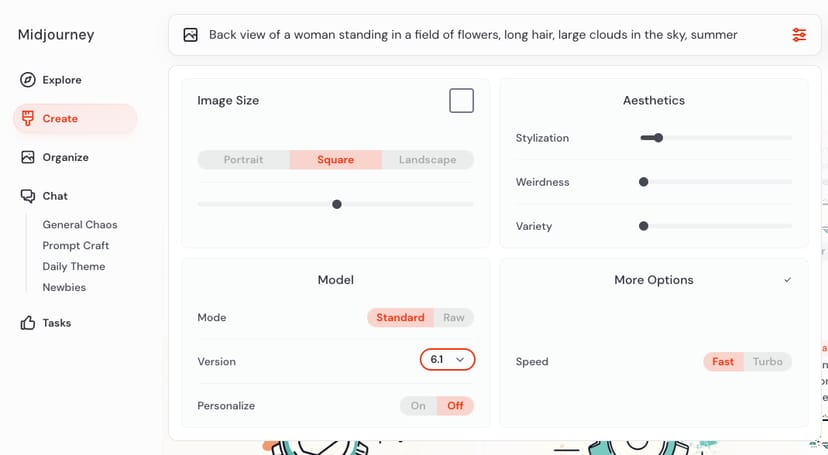
Task: Open the Version 6.1 dropdown
Action: tap(447, 359)
